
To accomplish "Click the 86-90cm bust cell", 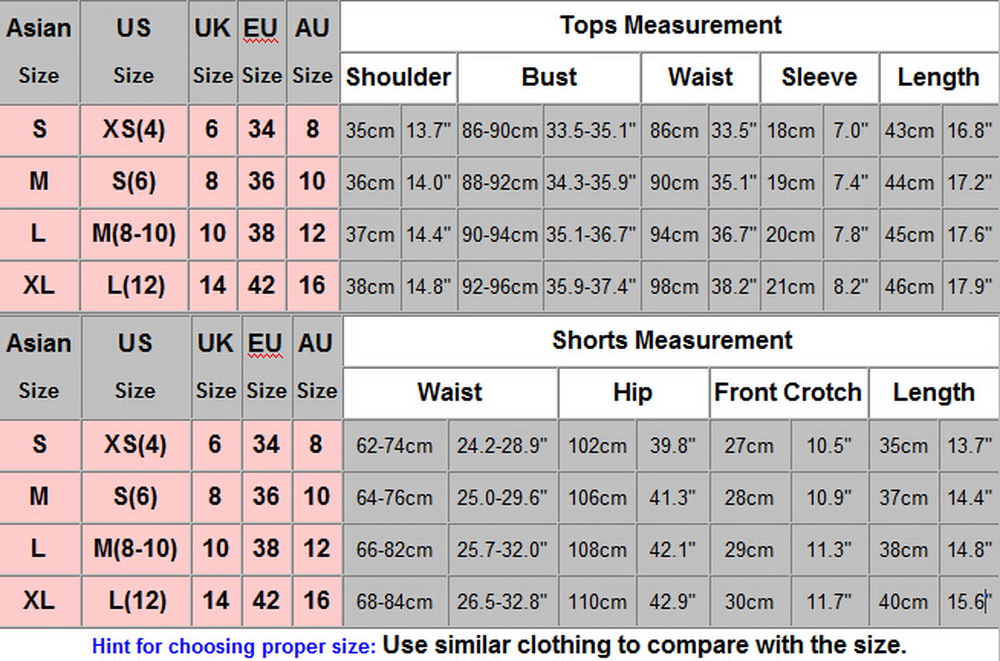I will 500,130.
